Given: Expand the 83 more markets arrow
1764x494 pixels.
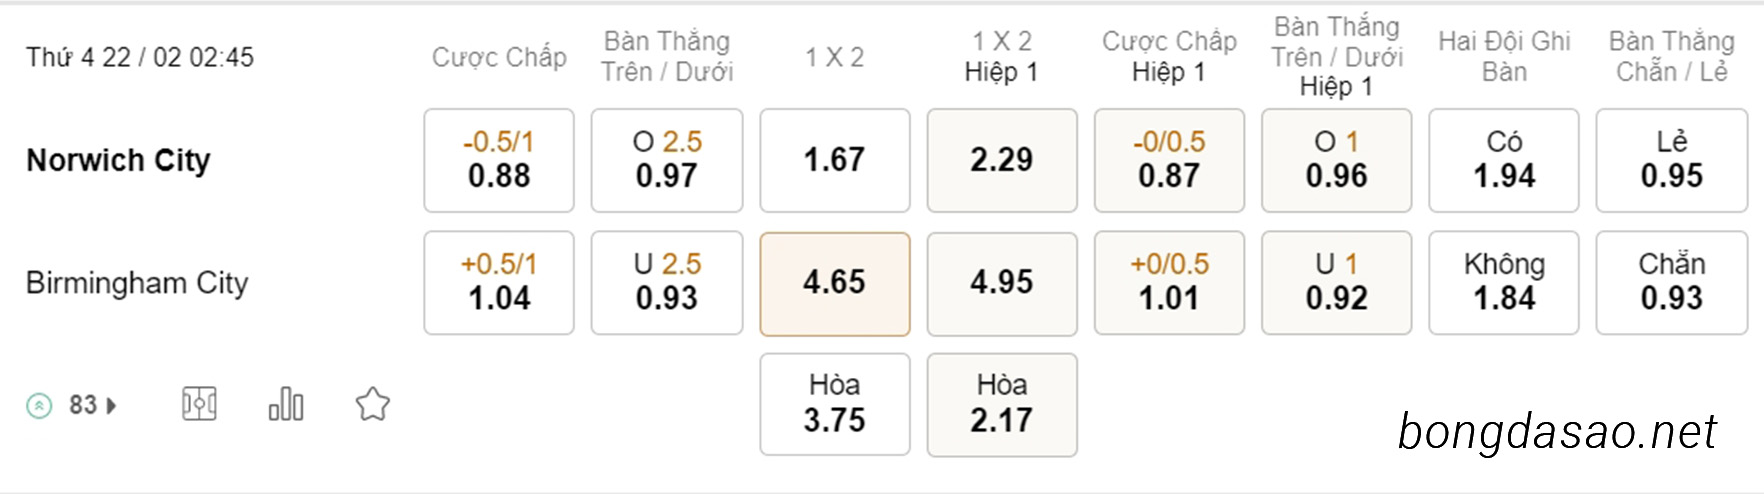Looking at the screenshot, I should point(111,405).
